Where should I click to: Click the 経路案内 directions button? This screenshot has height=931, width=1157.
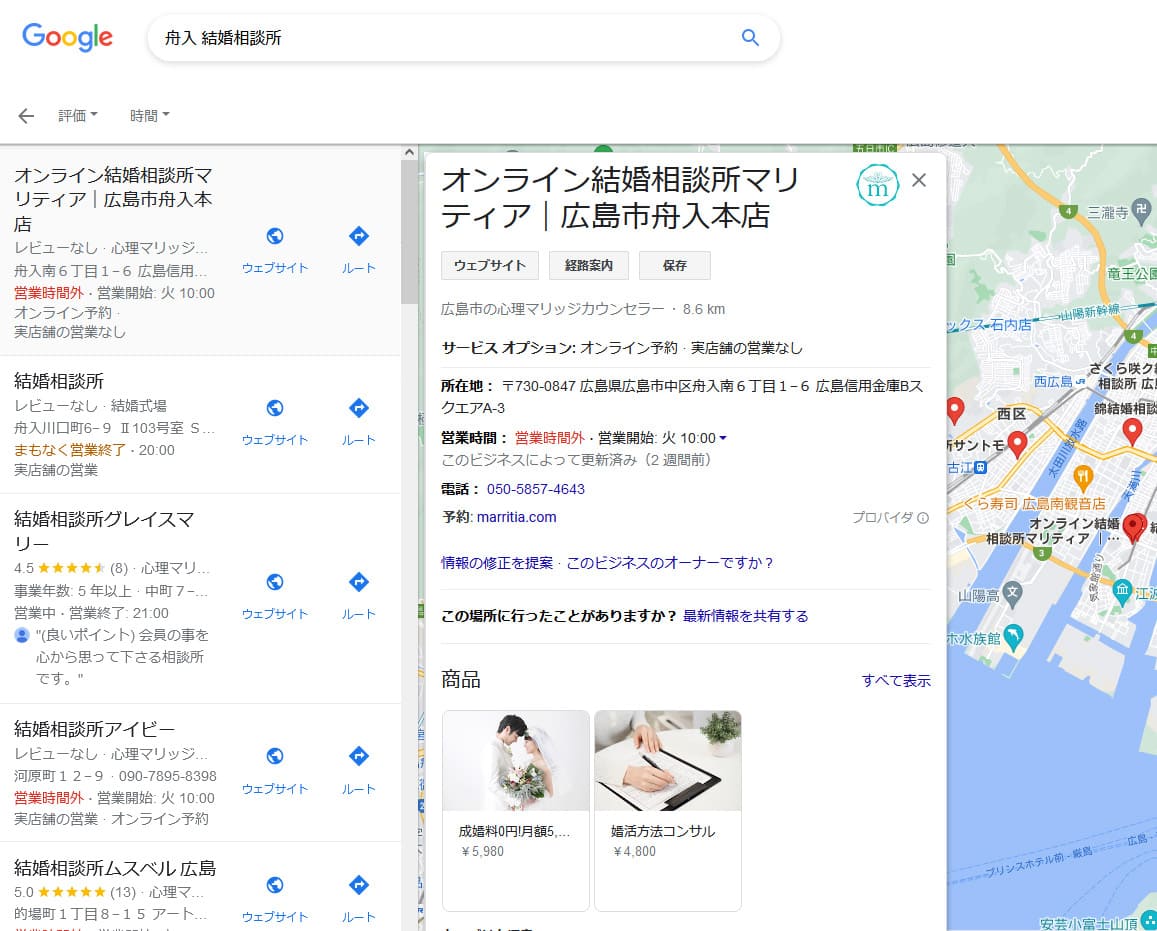(589, 266)
